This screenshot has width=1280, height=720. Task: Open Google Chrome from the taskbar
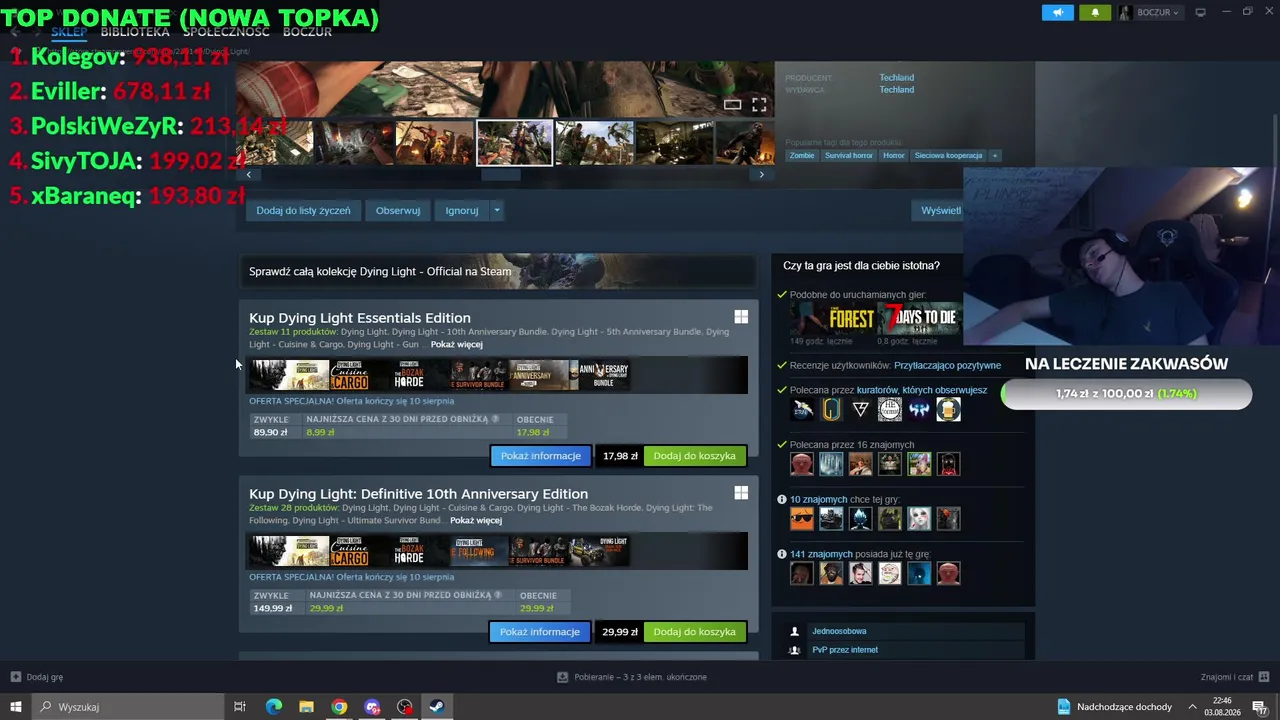[x=339, y=707]
